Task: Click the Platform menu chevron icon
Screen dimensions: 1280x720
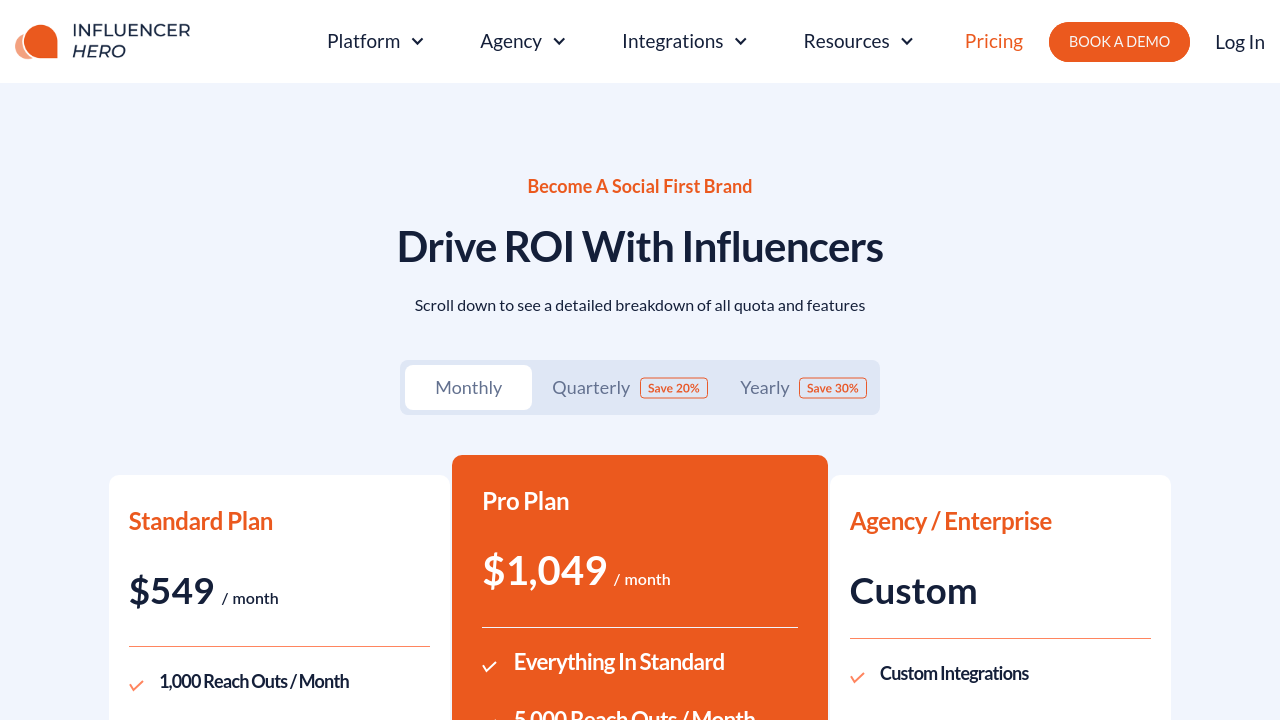Action: 417,41
